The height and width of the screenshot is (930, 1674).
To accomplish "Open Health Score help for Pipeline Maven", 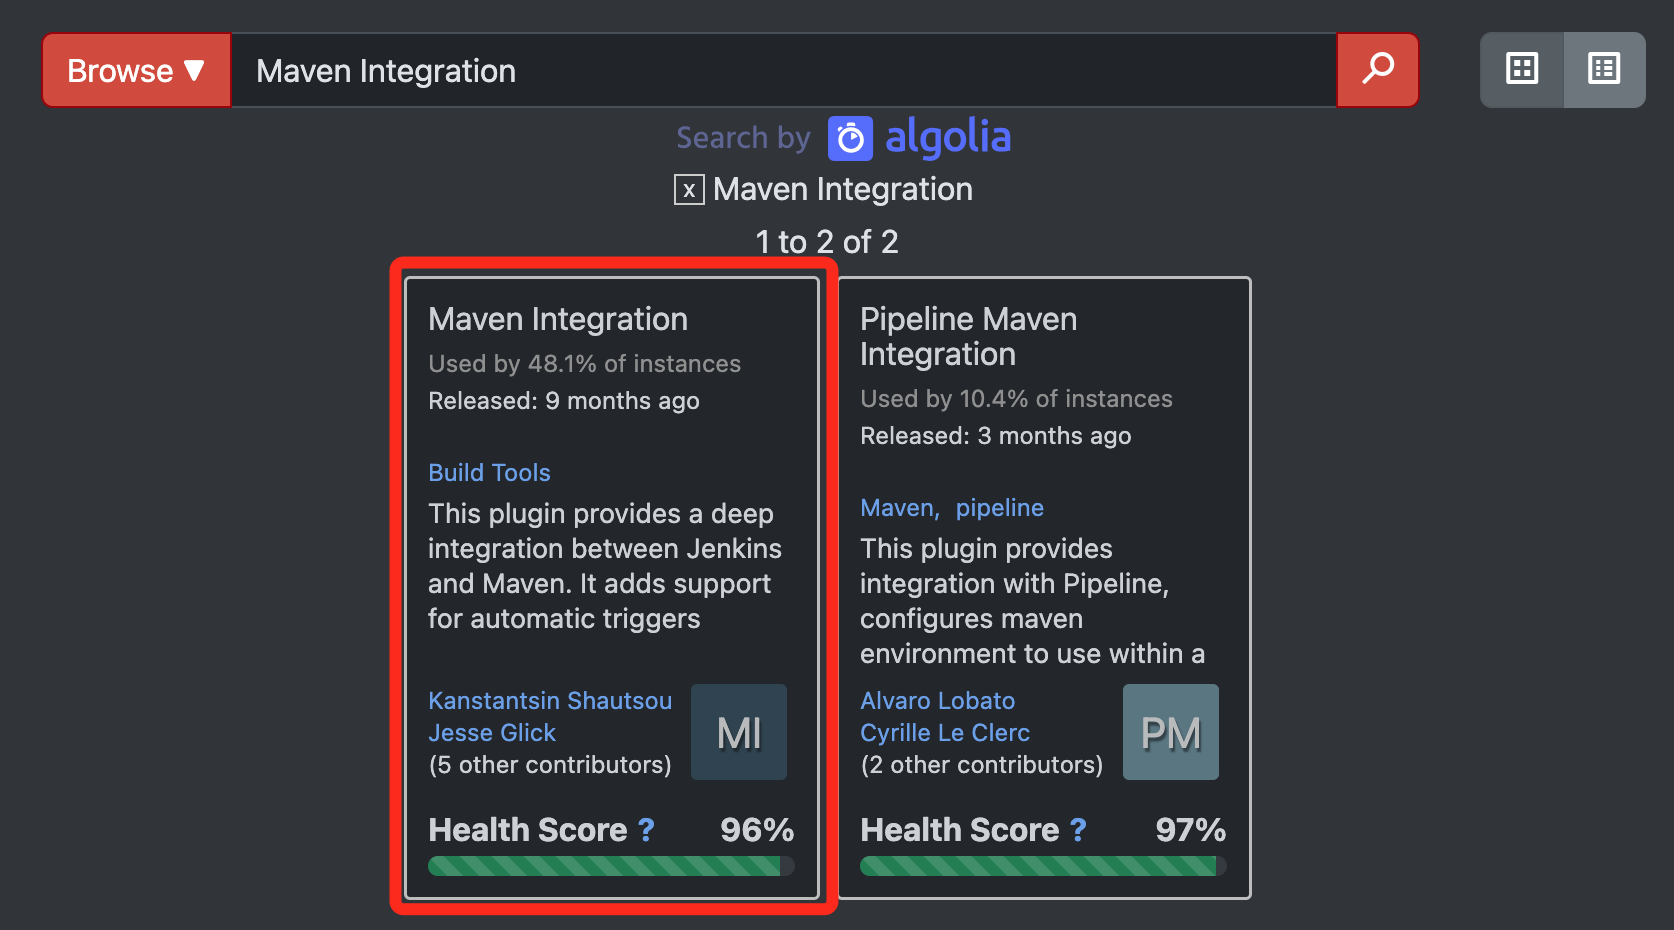I will click(1078, 830).
